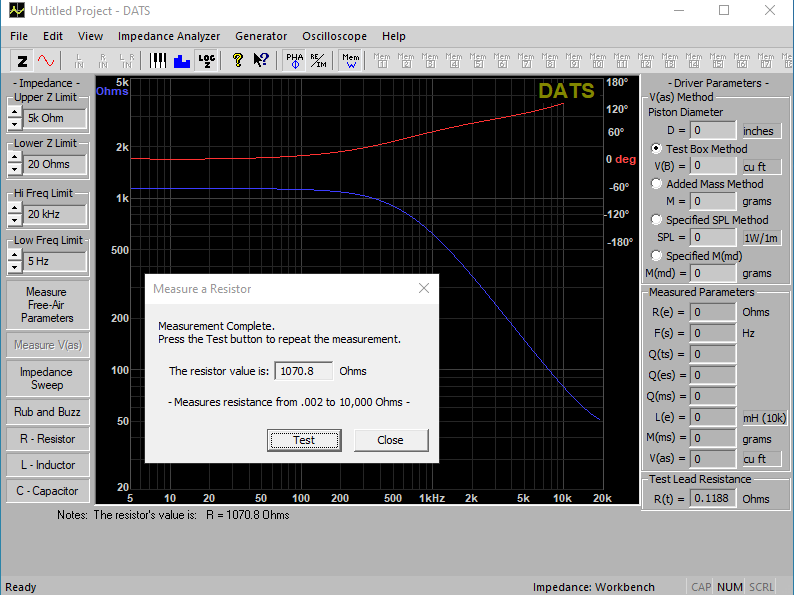Click the L IN left-input toolbar icon
The width and height of the screenshot is (794, 595).
point(79,61)
